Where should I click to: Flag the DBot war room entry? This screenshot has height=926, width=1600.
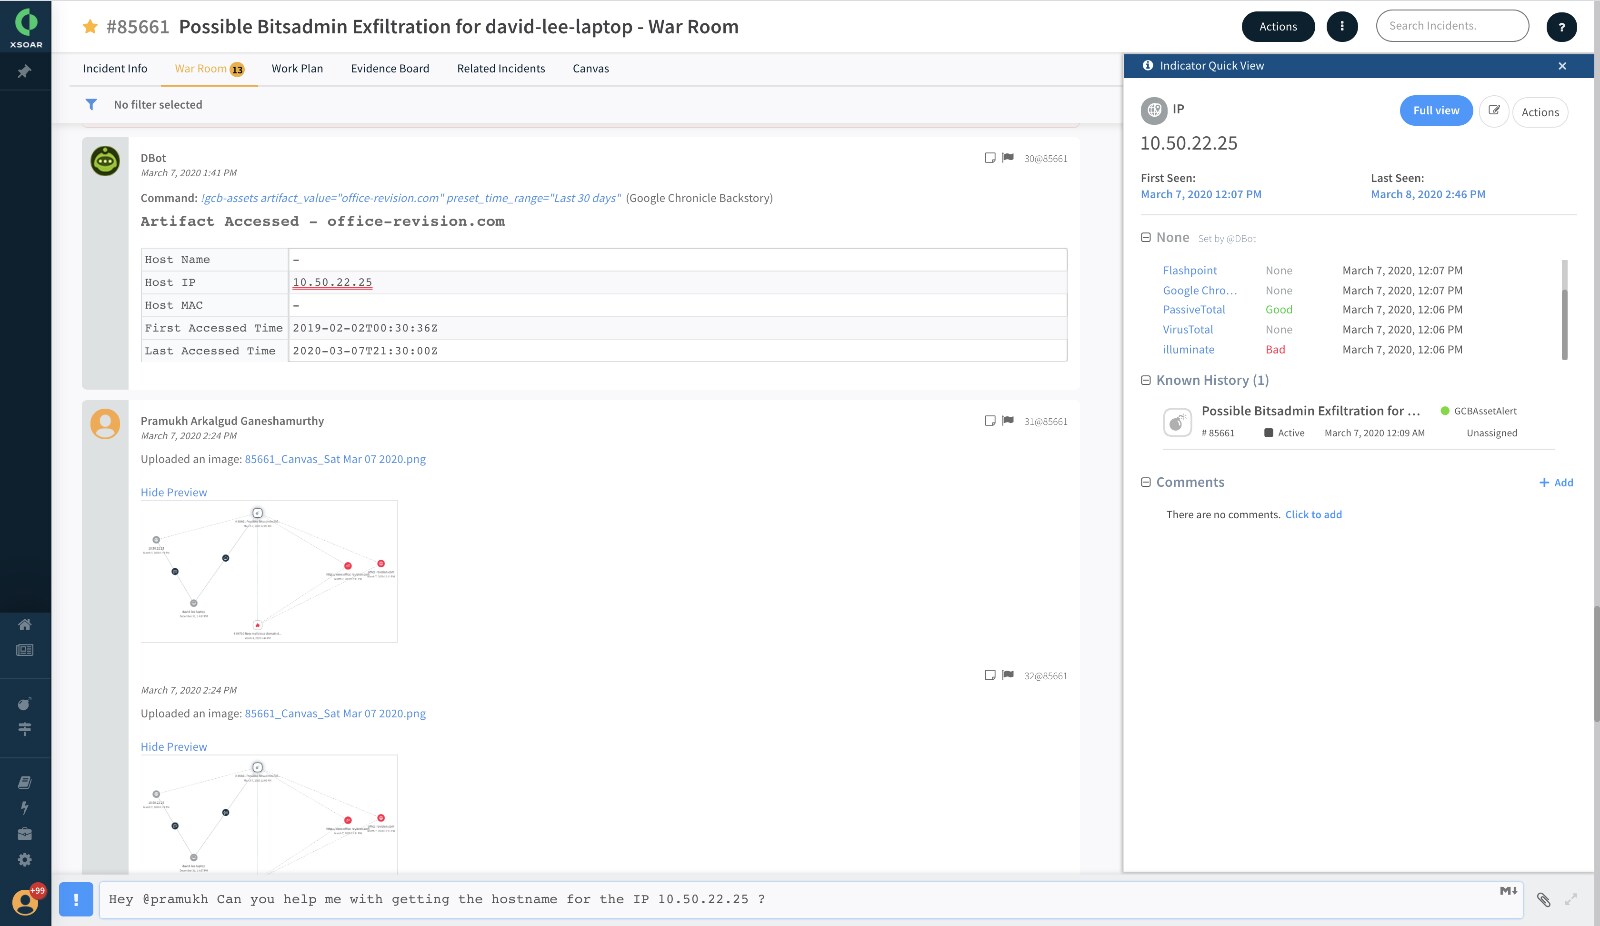click(1008, 158)
